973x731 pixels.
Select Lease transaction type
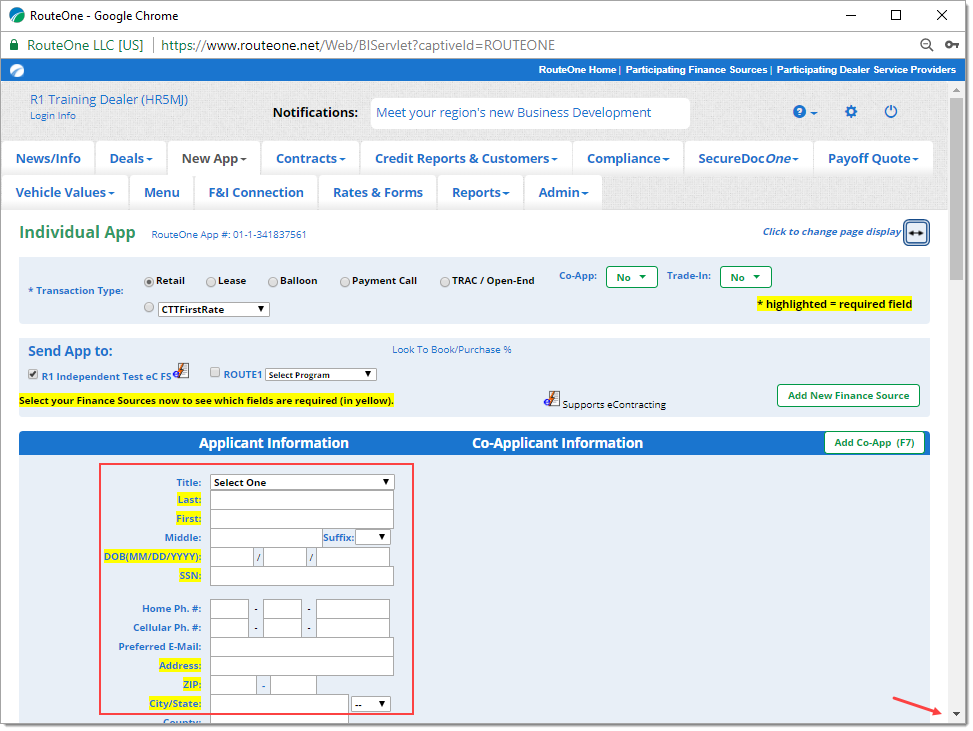click(x=211, y=282)
